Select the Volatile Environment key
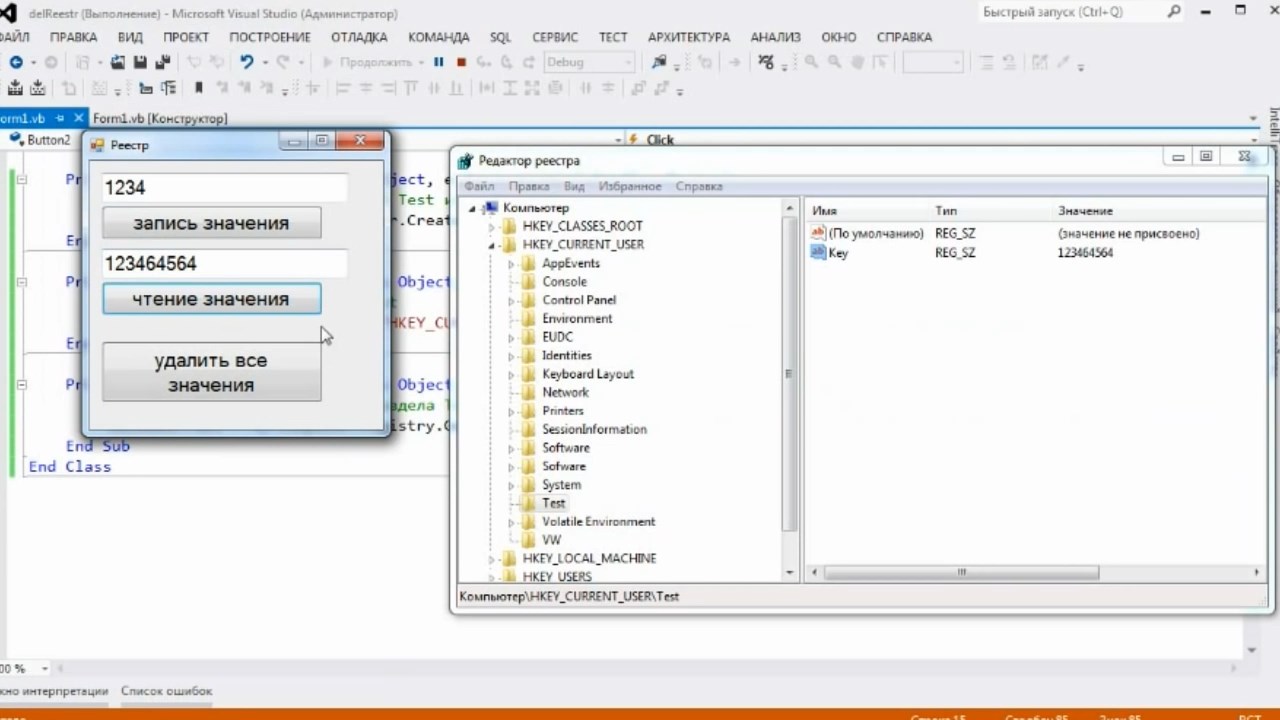This screenshot has width=1280, height=720. (x=588, y=522)
